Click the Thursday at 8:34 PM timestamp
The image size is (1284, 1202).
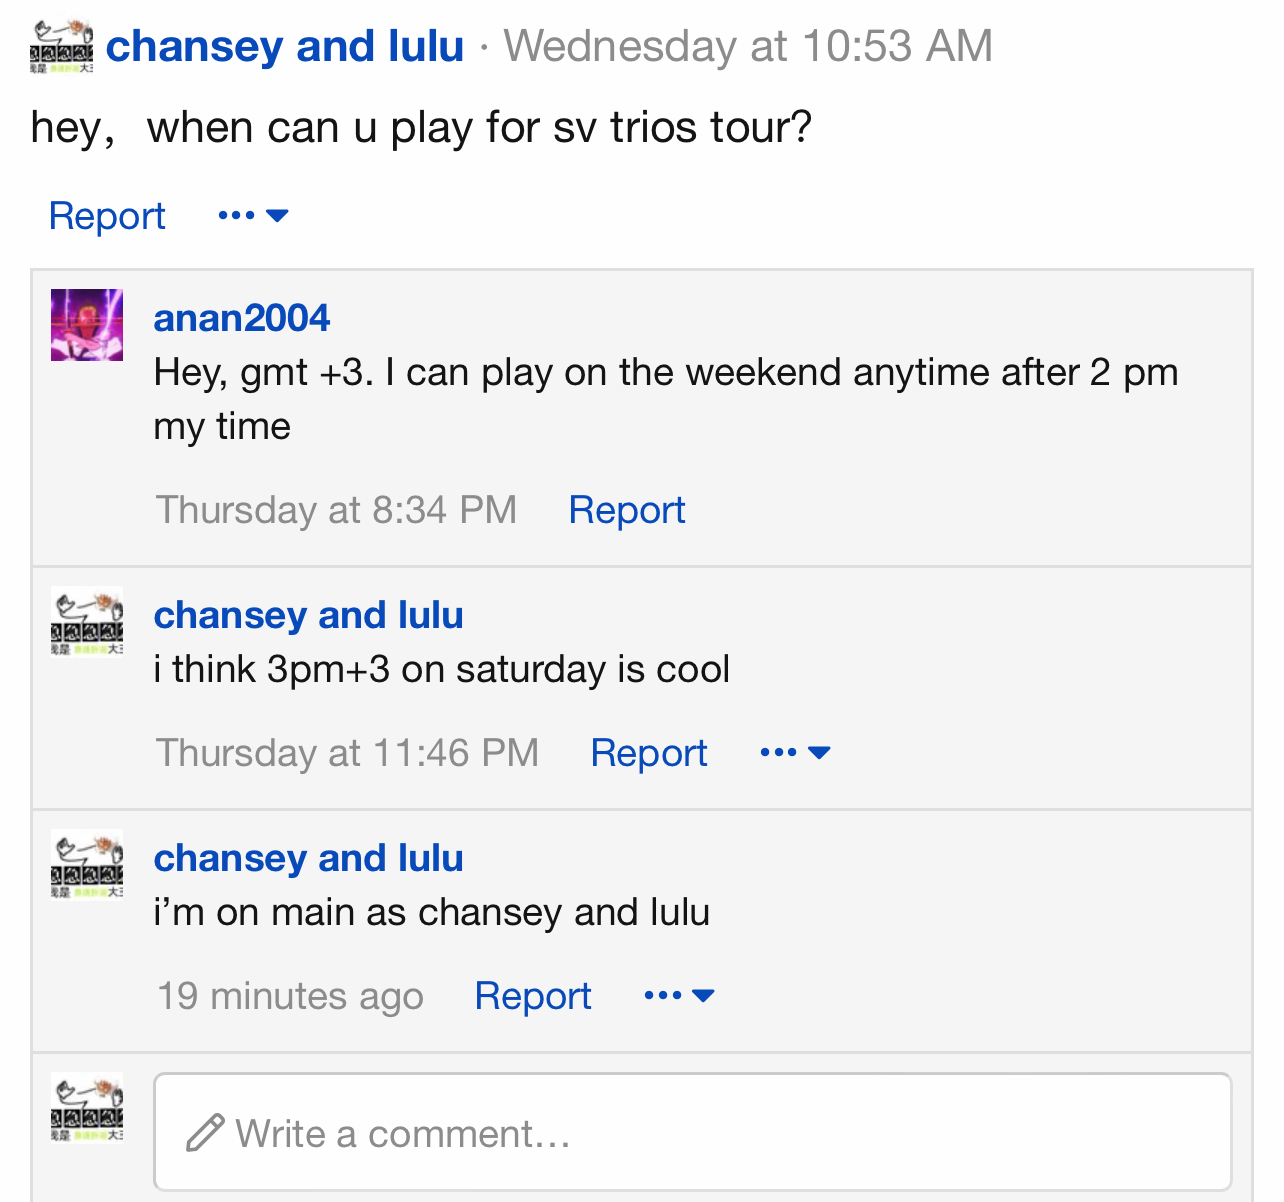click(x=336, y=510)
